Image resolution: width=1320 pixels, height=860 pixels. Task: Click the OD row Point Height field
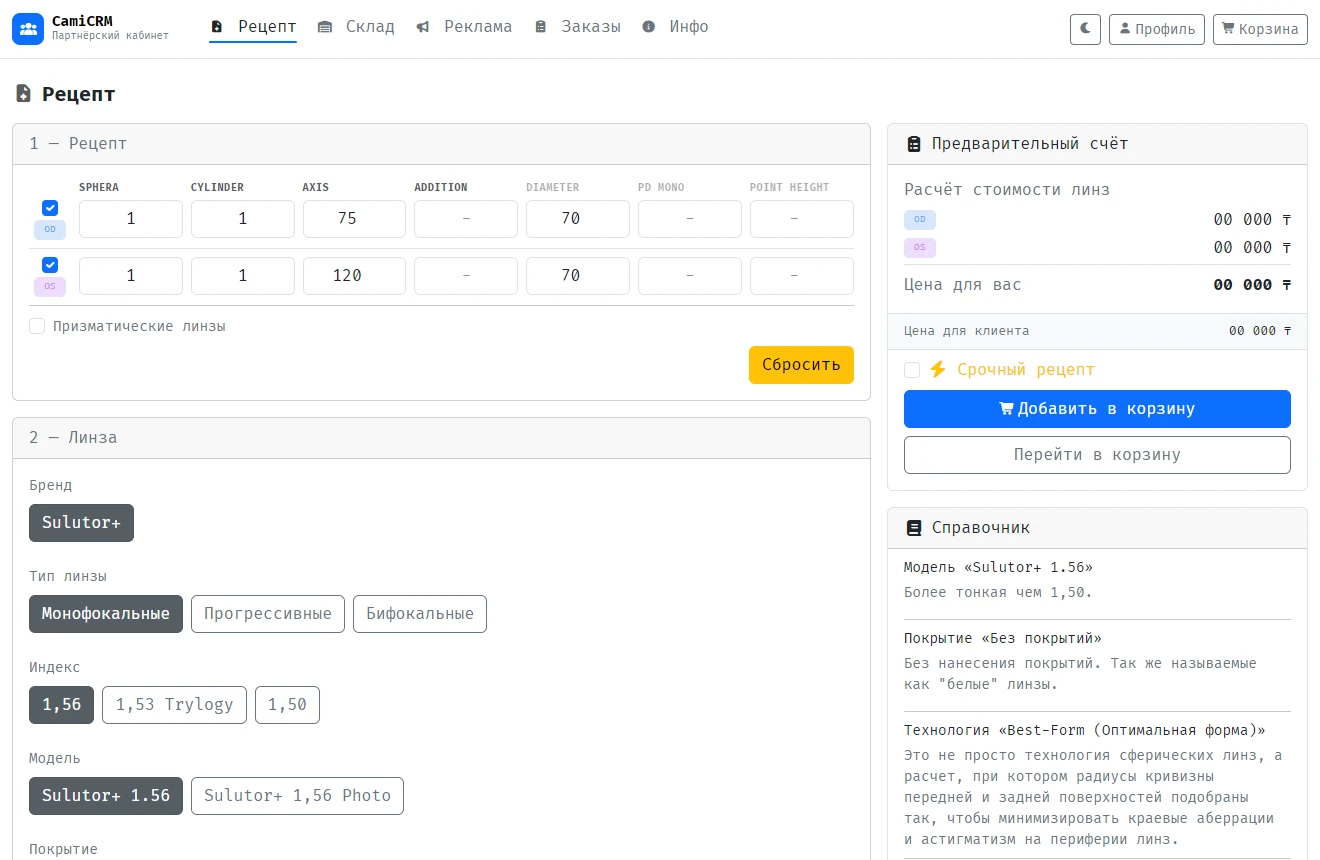[x=802, y=219]
